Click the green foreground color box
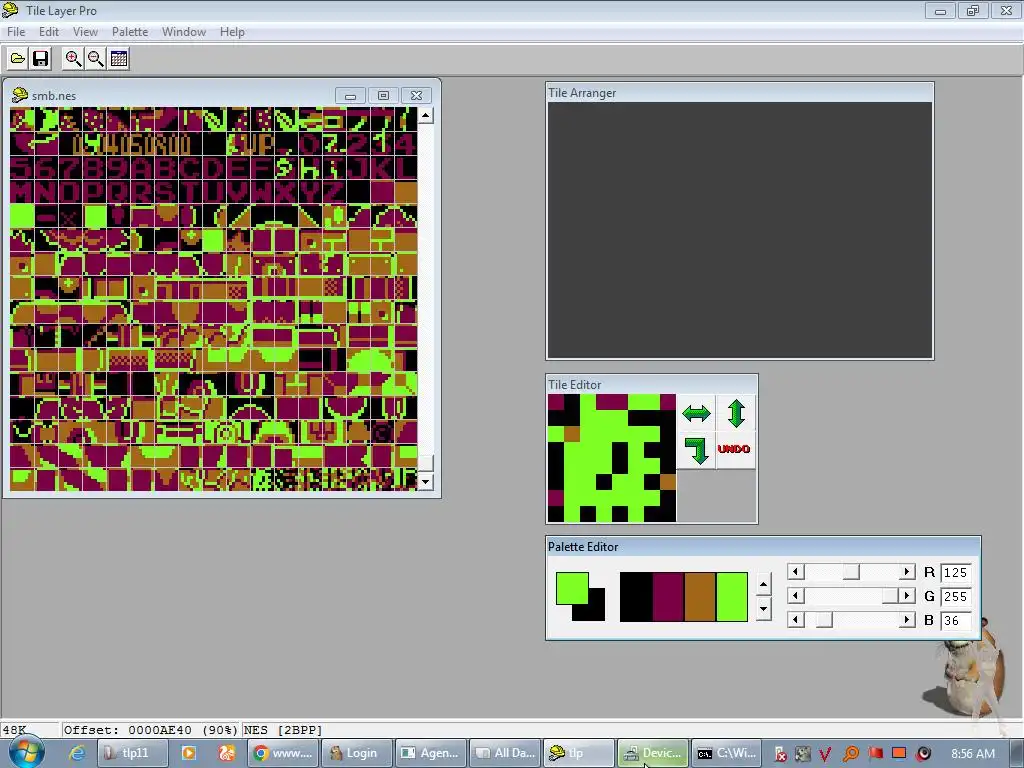 (x=572, y=588)
